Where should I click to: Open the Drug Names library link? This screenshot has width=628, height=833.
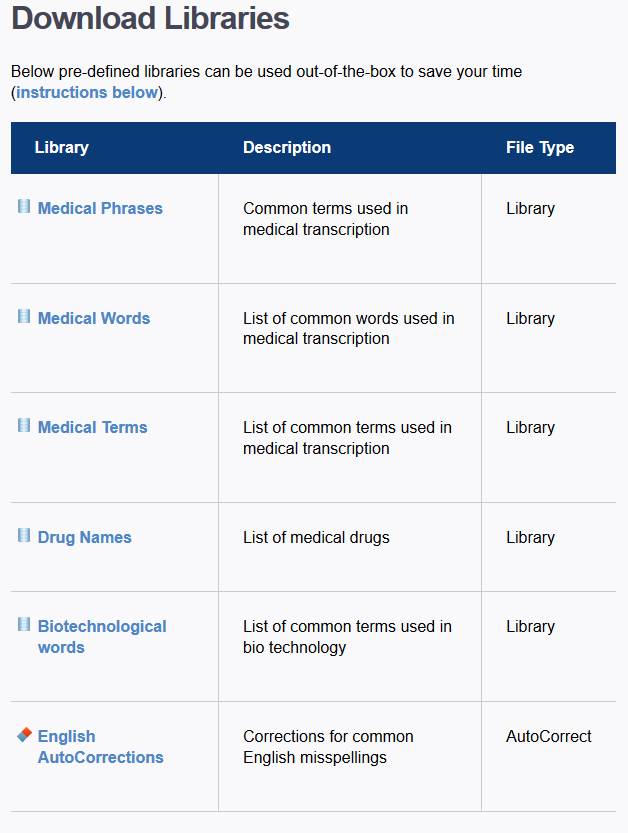[84, 537]
